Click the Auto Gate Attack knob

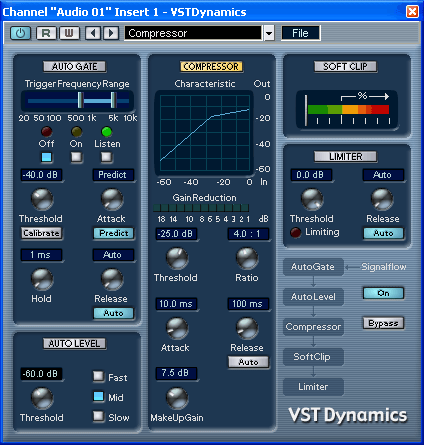112,199
